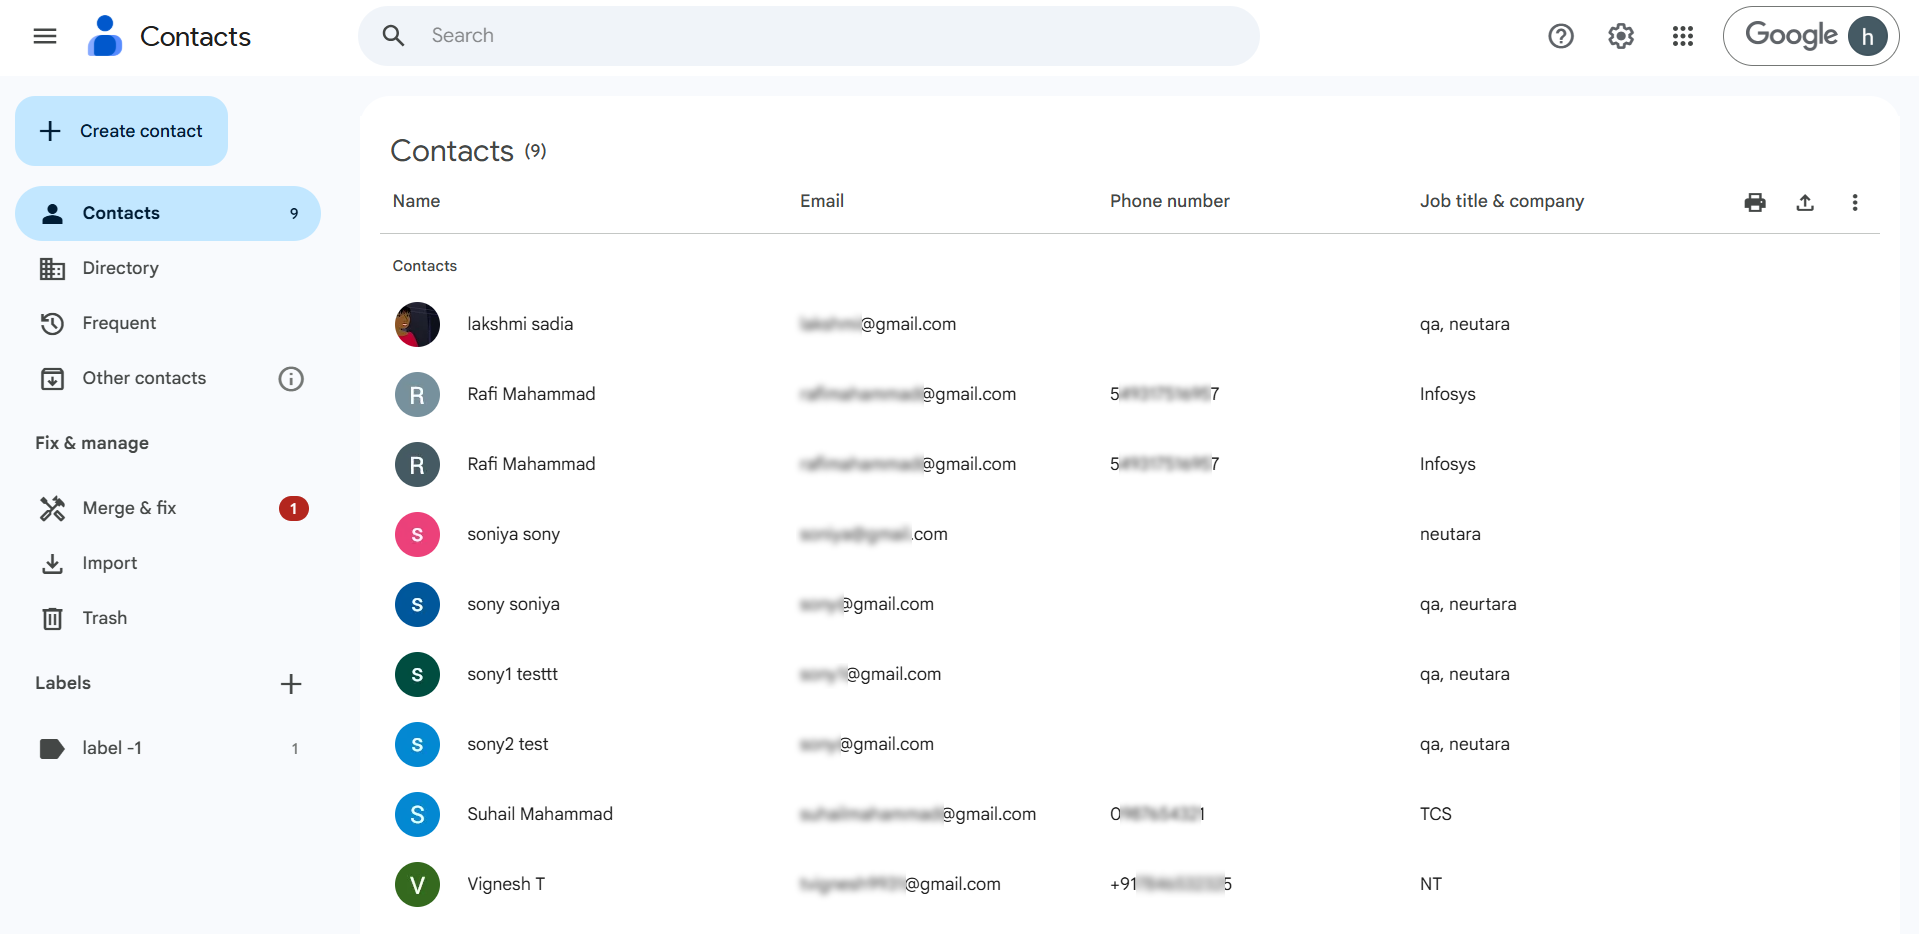This screenshot has width=1919, height=934.
Task: Open list settings three-dot menu
Action: pyautogui.click(x=1855, y=203)
